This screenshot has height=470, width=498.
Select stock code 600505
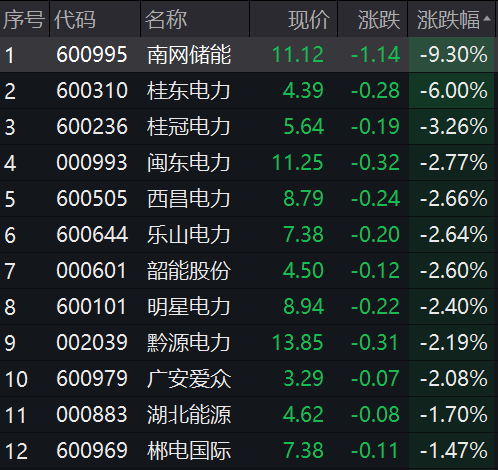point(92,198)
